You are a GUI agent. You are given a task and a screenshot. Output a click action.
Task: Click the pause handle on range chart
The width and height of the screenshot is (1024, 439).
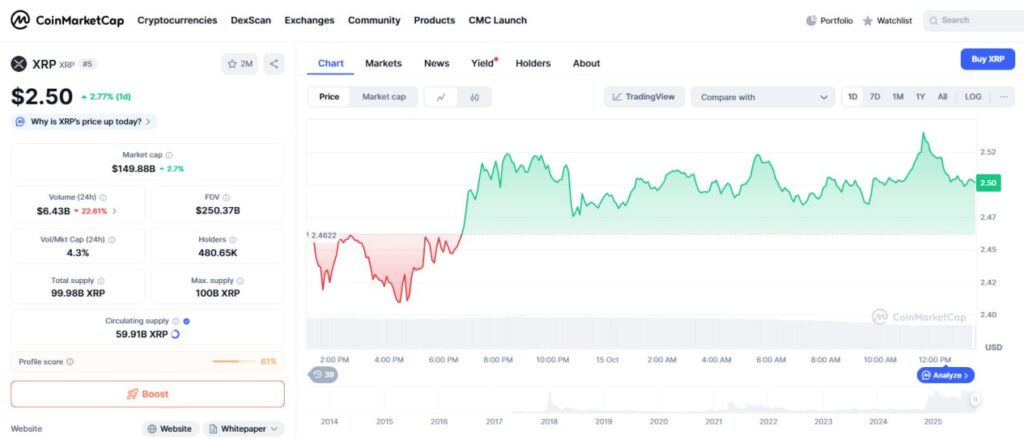(976, 399)
